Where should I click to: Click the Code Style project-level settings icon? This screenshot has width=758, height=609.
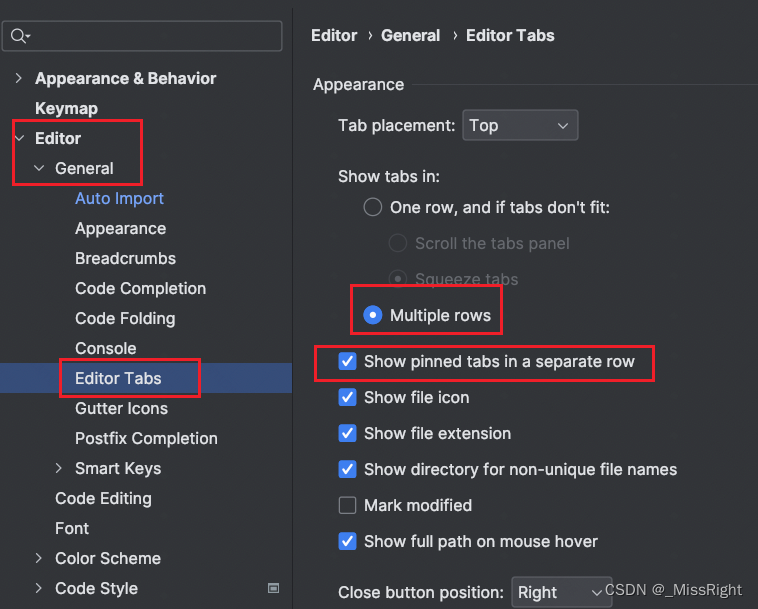pos(274,588)
